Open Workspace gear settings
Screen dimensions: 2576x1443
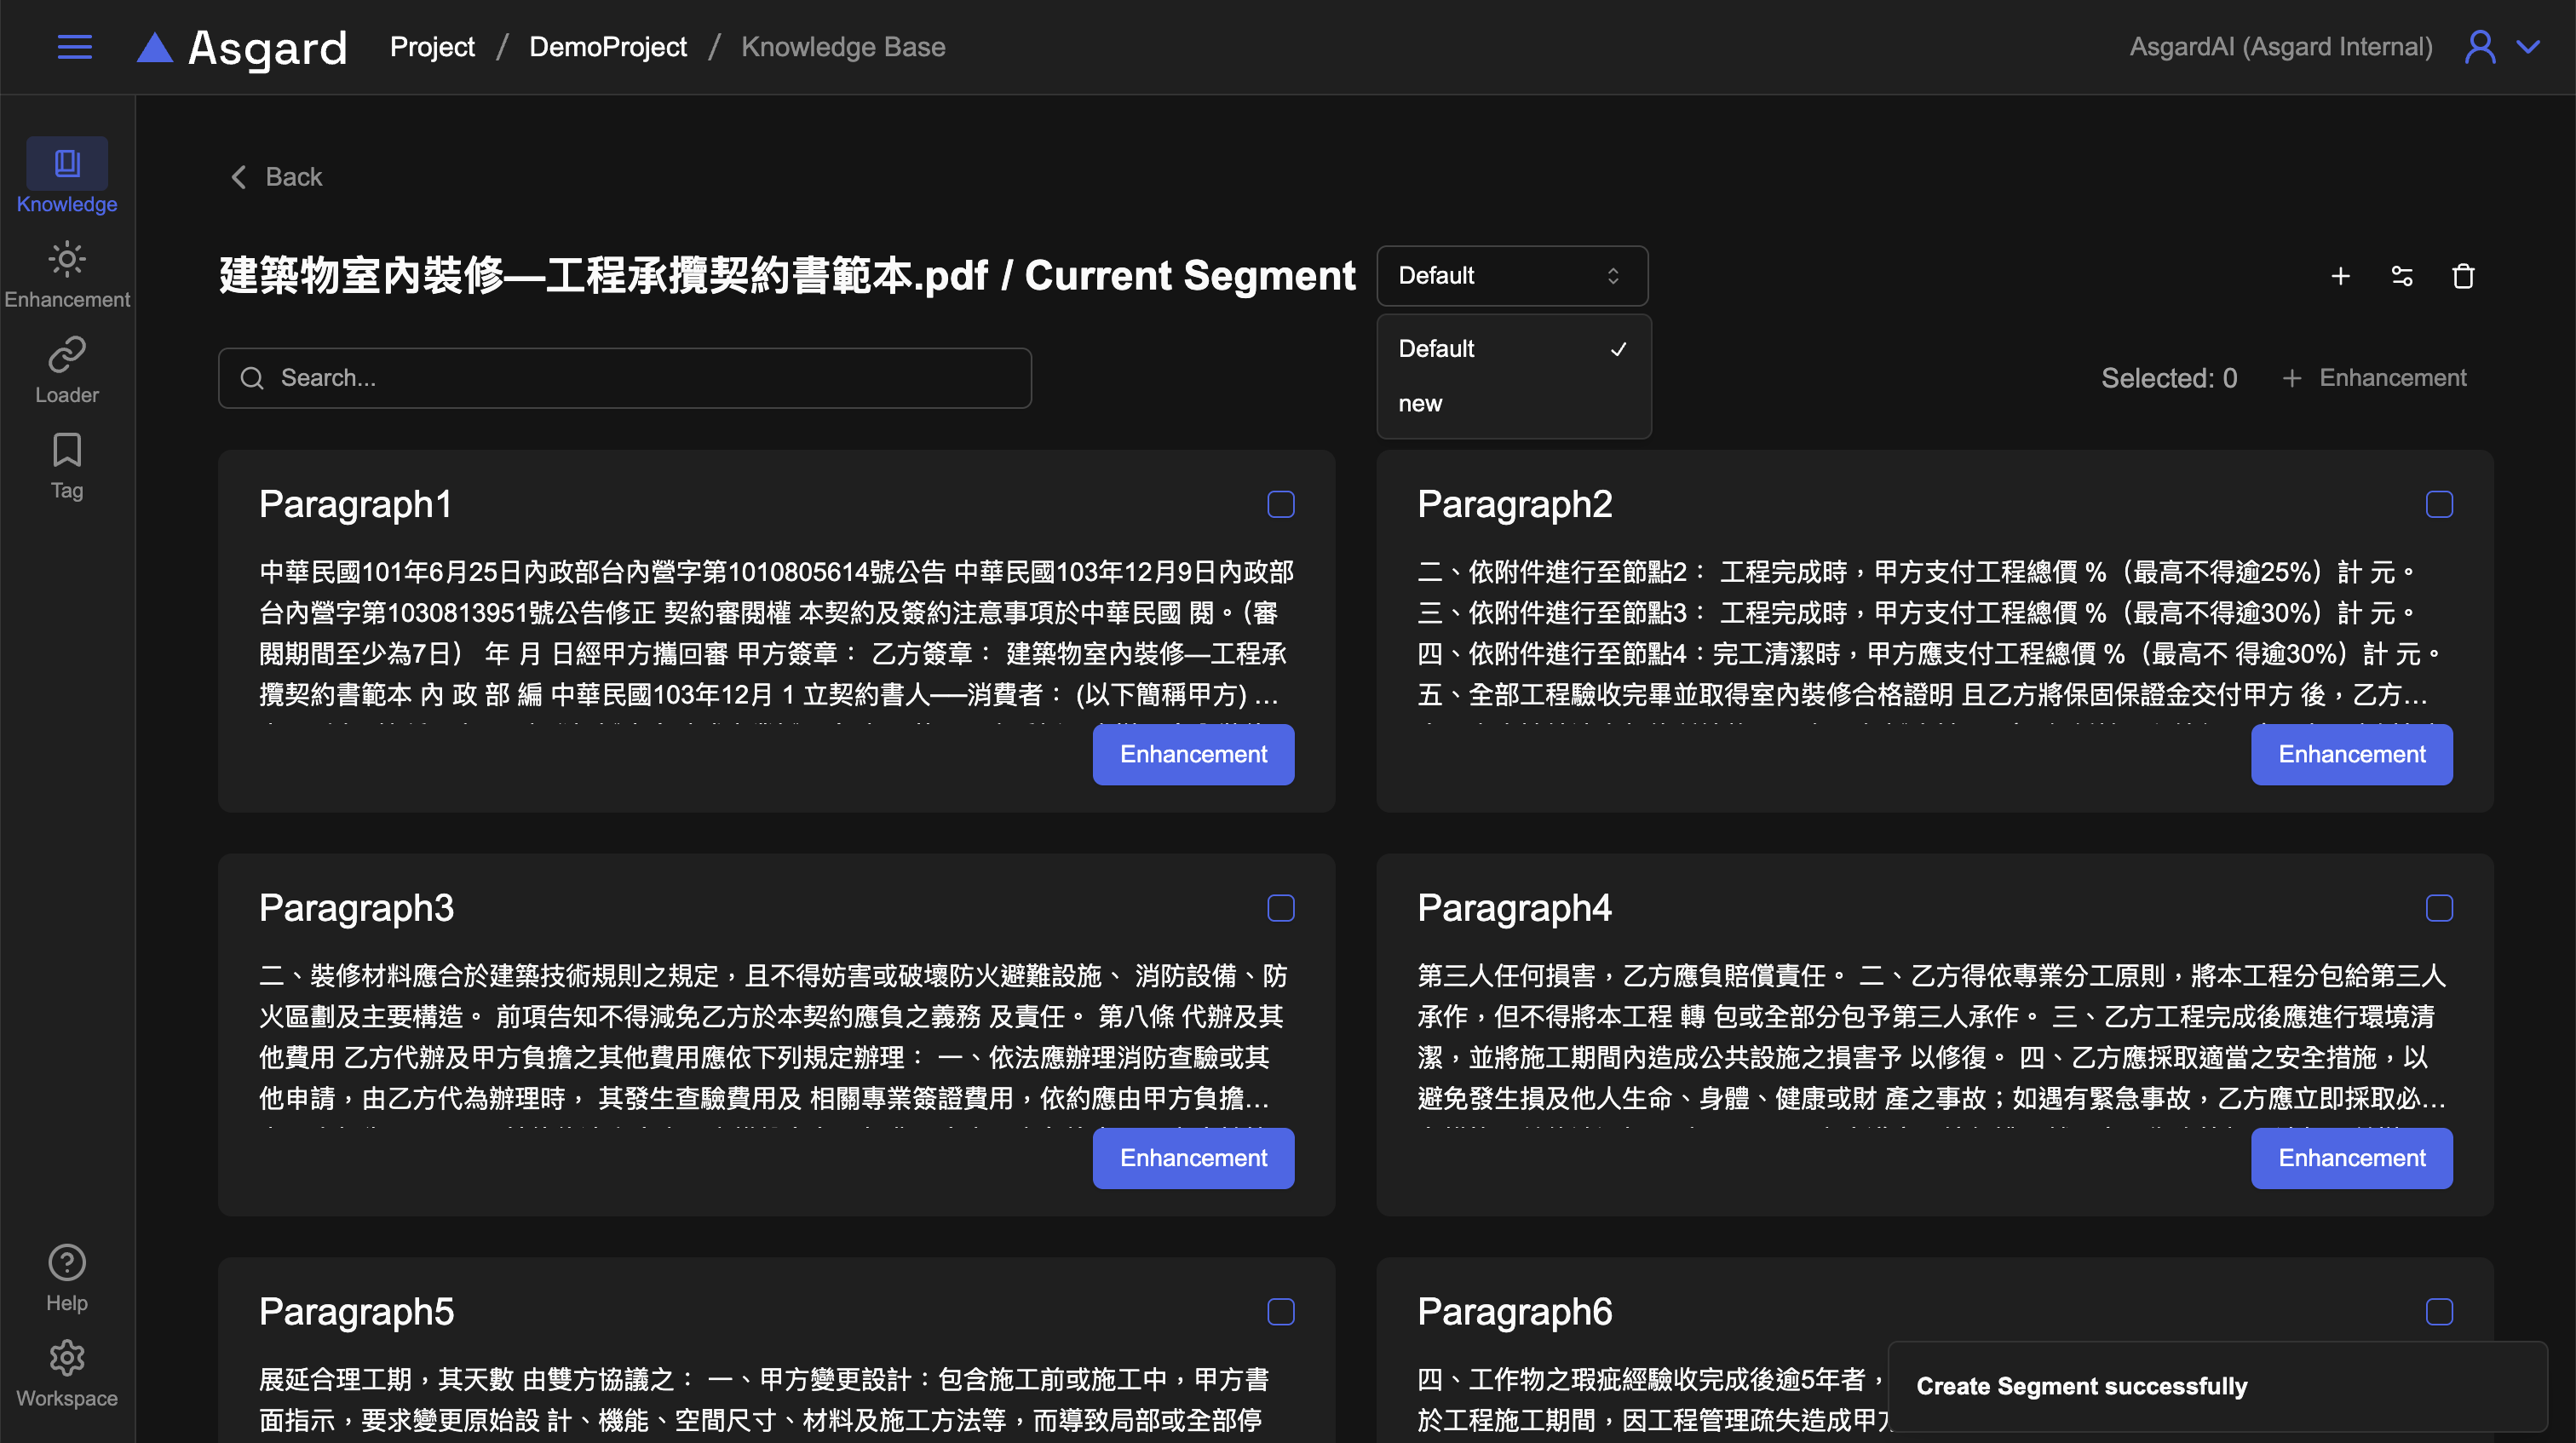[67, 1358]
